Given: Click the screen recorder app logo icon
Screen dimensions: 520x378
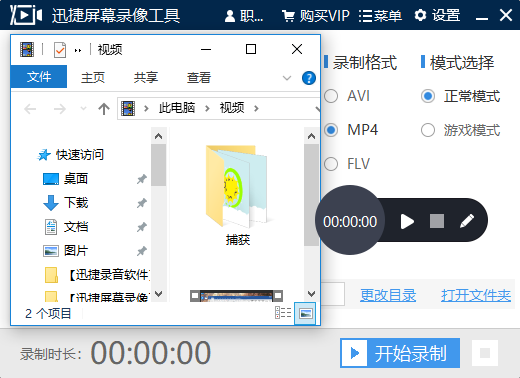Looking at the screenshot, I should [x=26, y=15].
